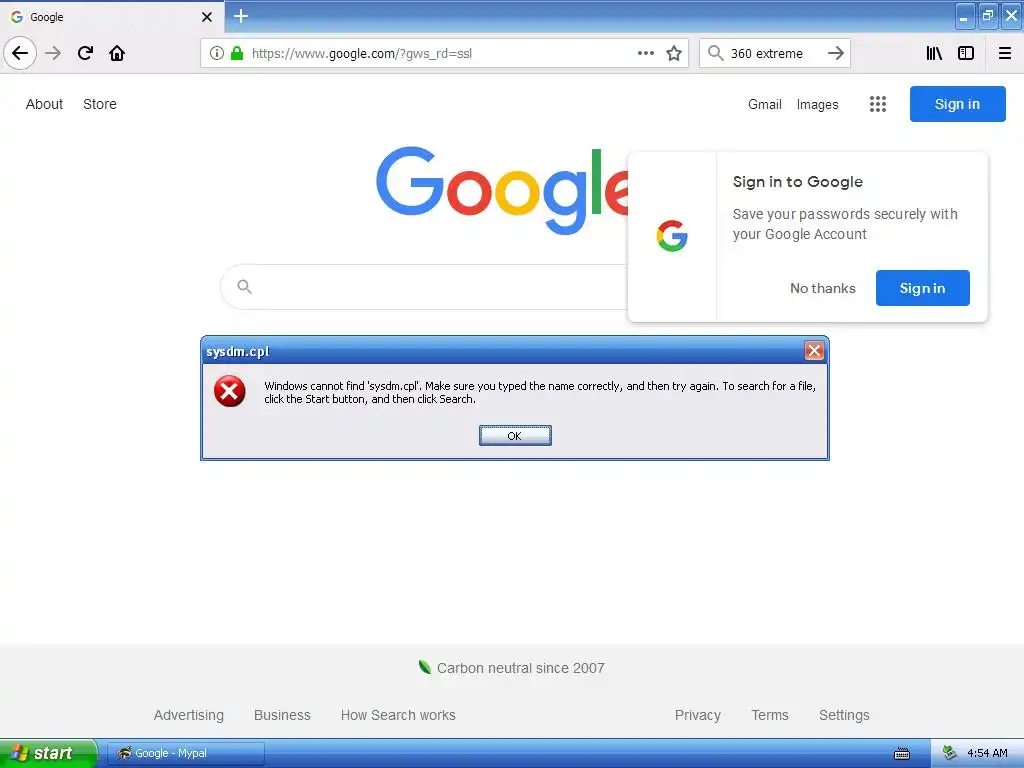
Task: Go back to the previous page
Action: coord(20,53)
